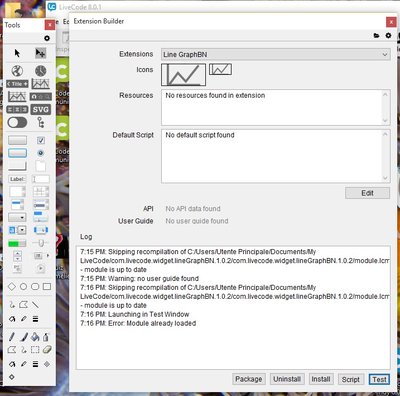
Task: Select the Option Menu control in Tools
Action: 17,218
